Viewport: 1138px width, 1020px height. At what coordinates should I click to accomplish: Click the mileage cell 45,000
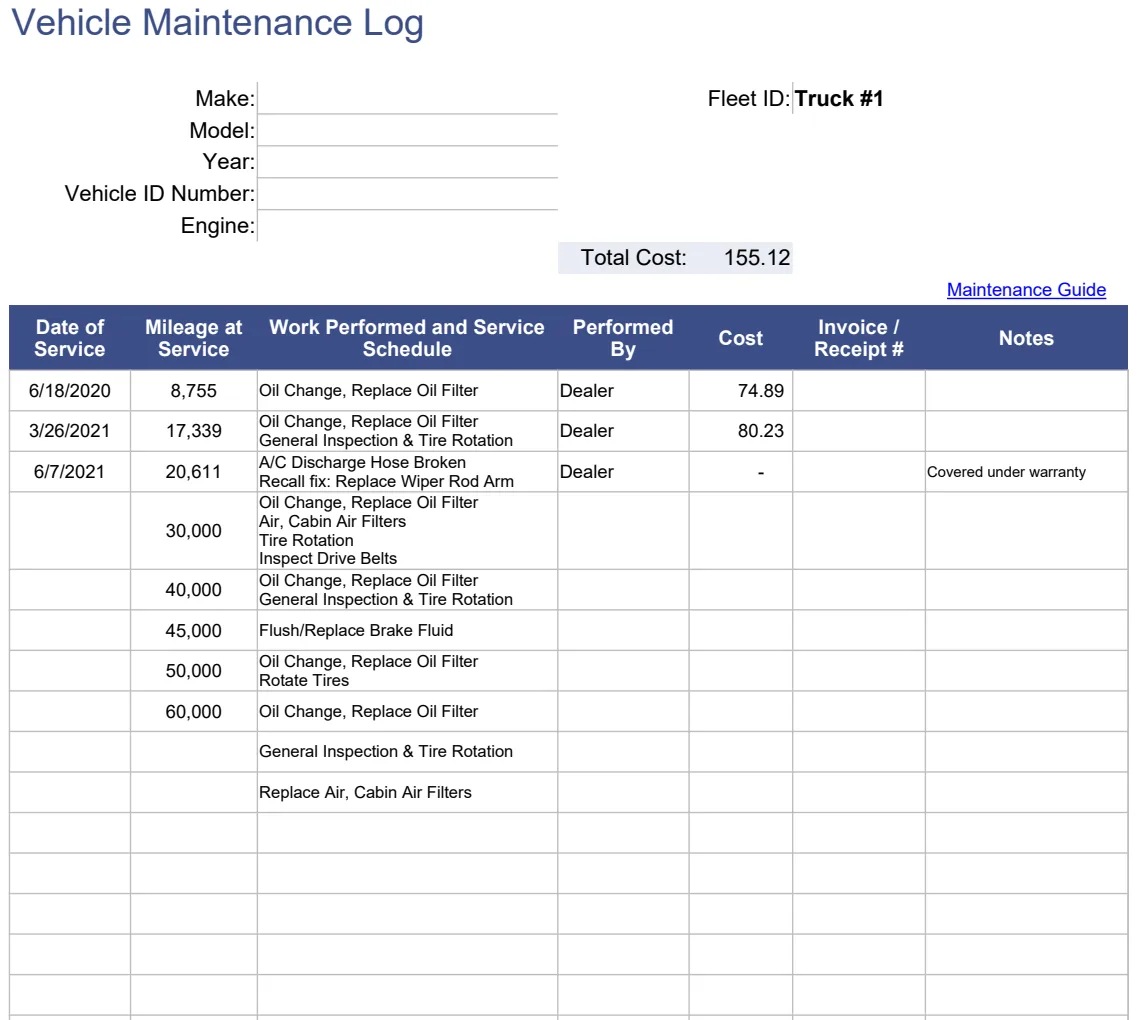(194, 630)
